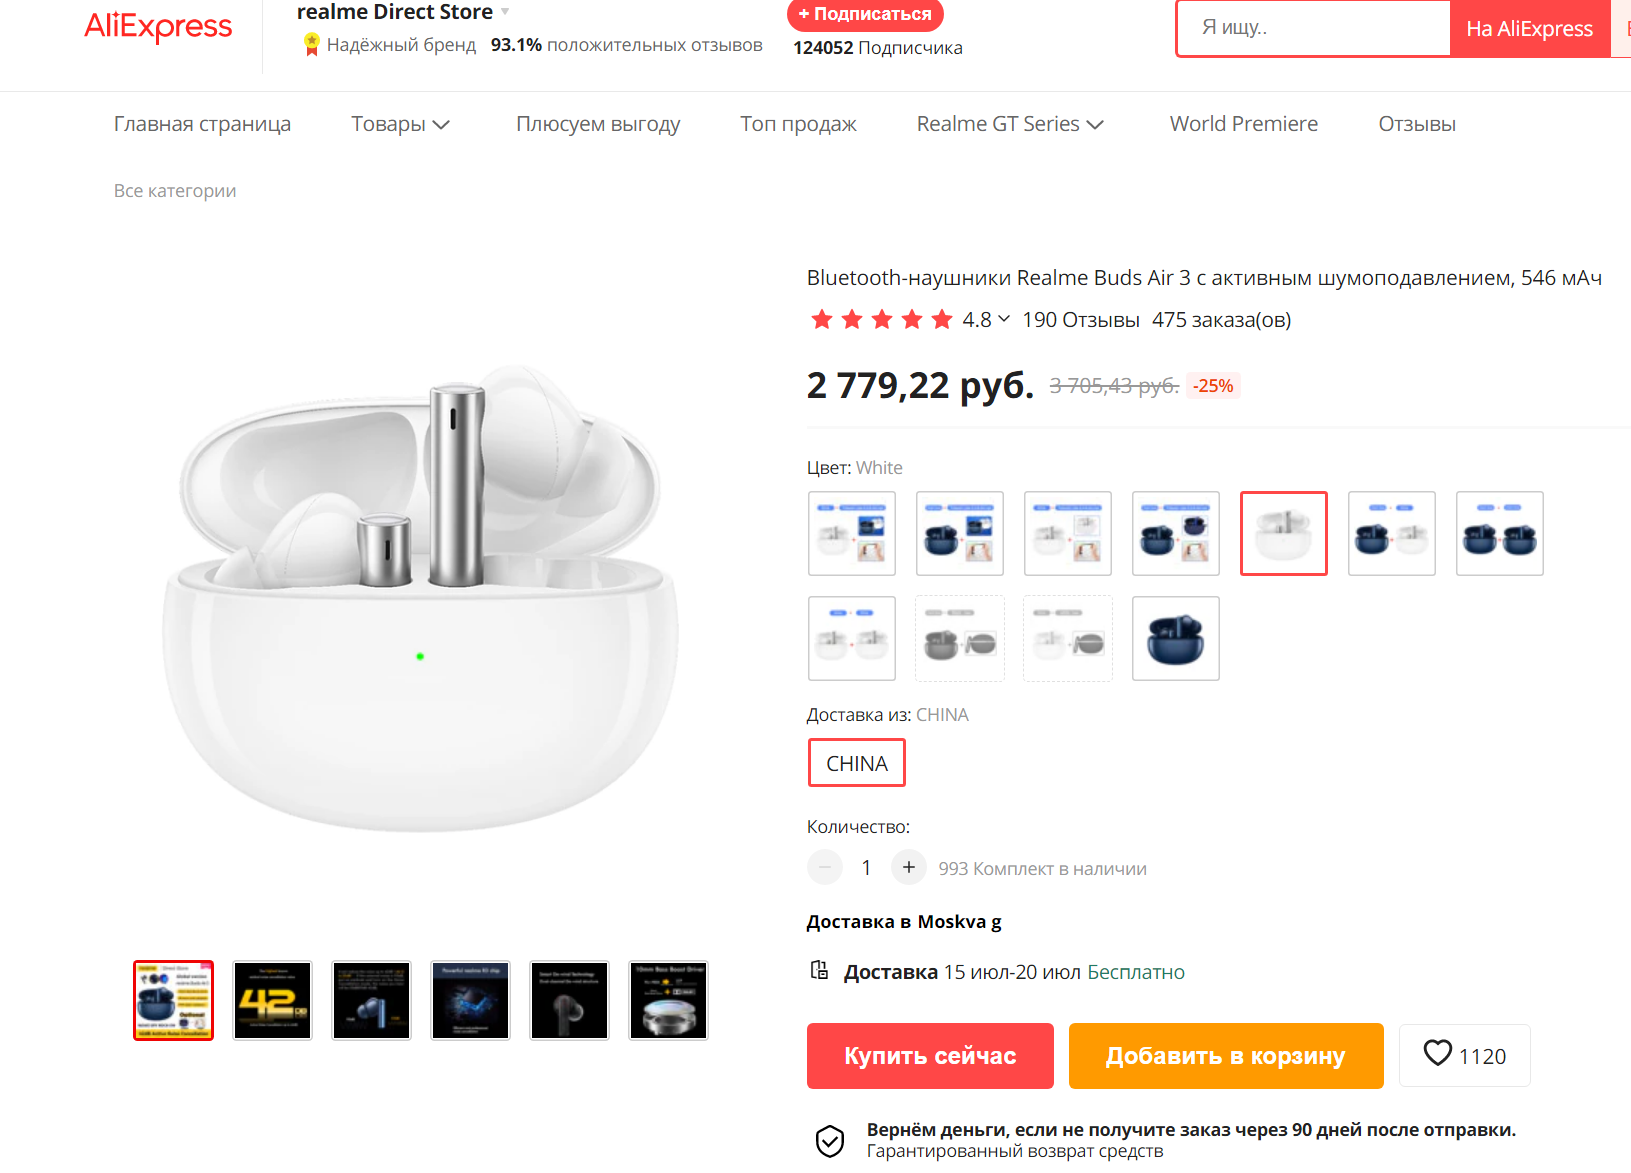Select the 42dB product thumbnail
This screenshot has height=1173, width=1631.
(x=272, y=1000)
